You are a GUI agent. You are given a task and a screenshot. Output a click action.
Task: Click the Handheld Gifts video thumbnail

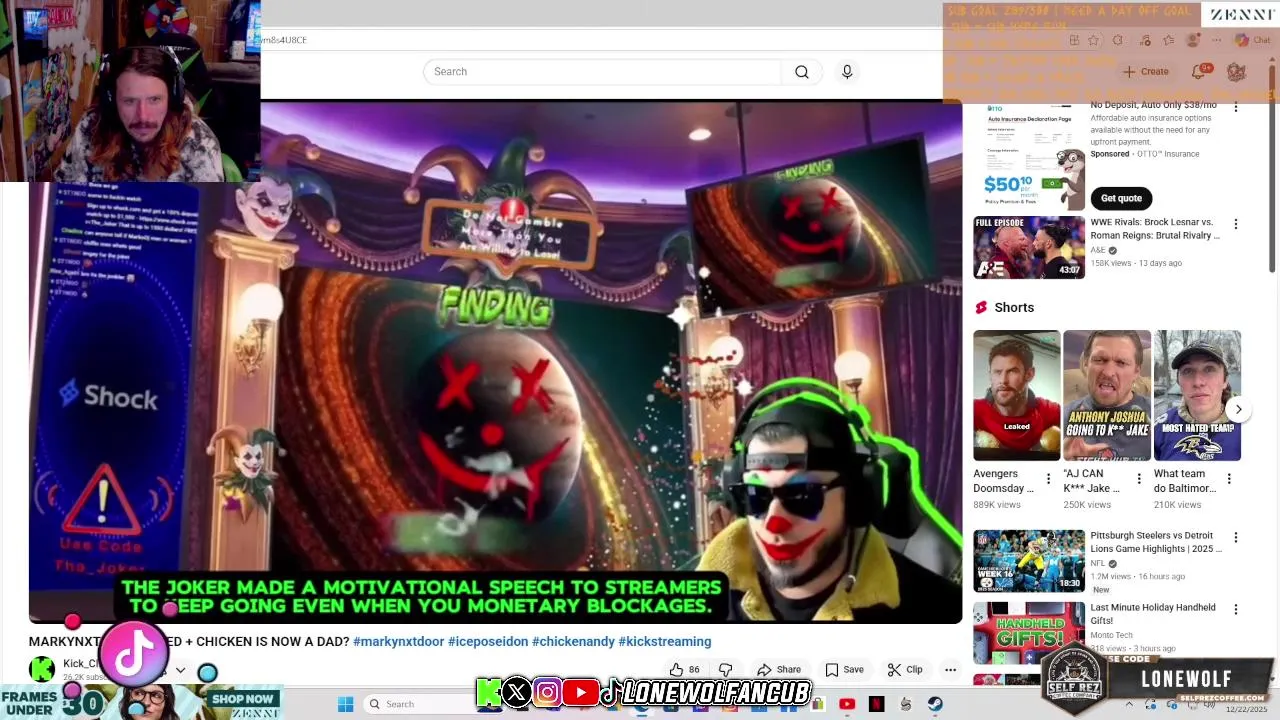pyautogui.click(x=1029, y=632)
